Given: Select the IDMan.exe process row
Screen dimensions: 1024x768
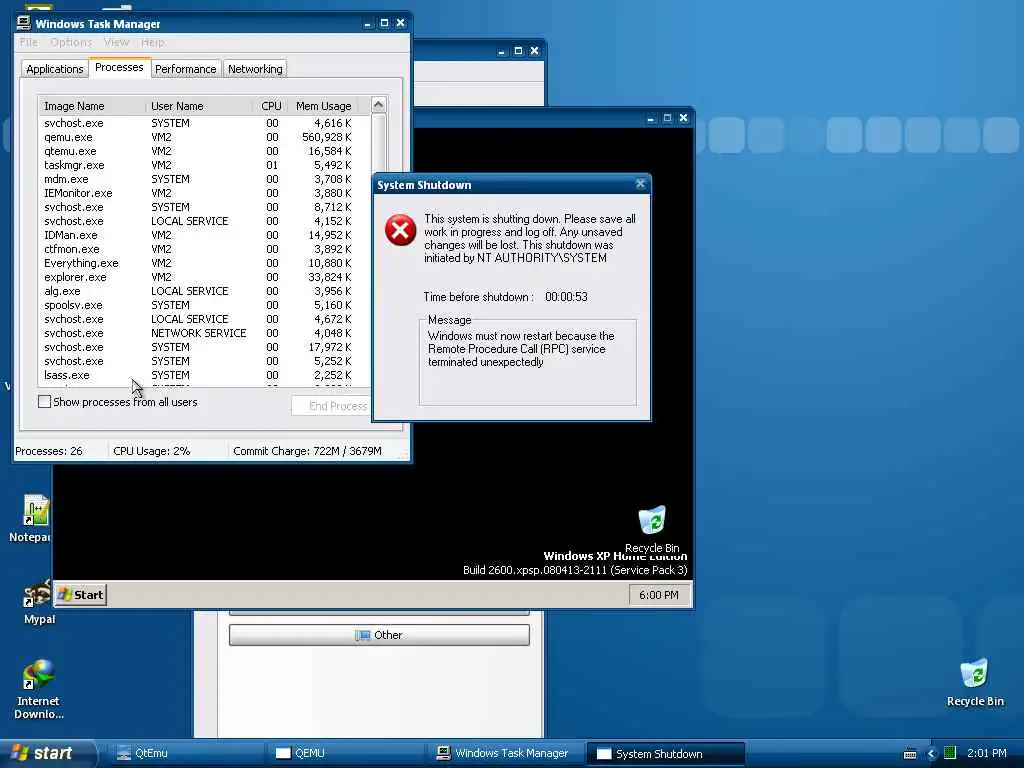Looking at the screenshot, I should (204, 235).
